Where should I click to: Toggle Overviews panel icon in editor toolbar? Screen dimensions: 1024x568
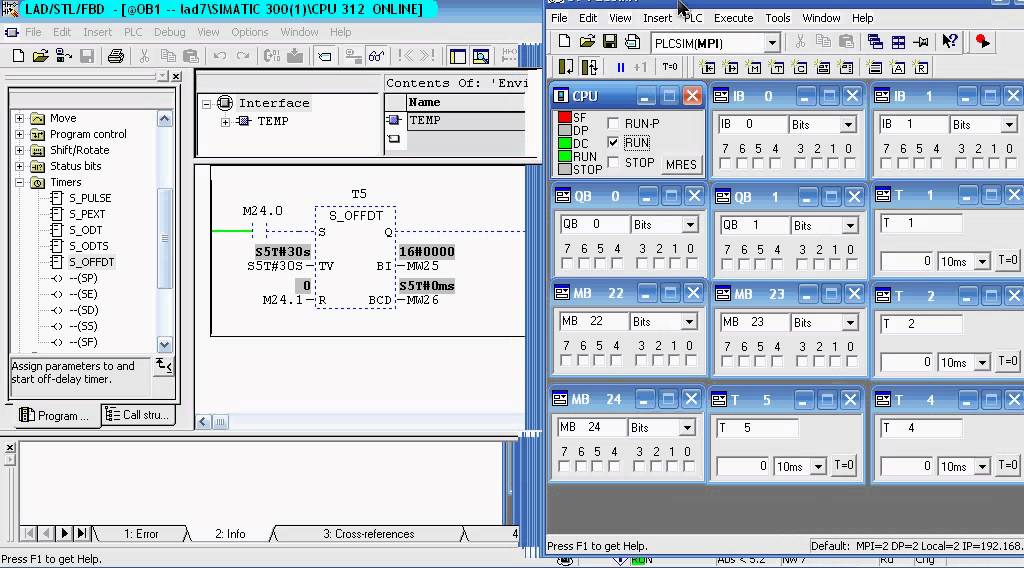458,56
